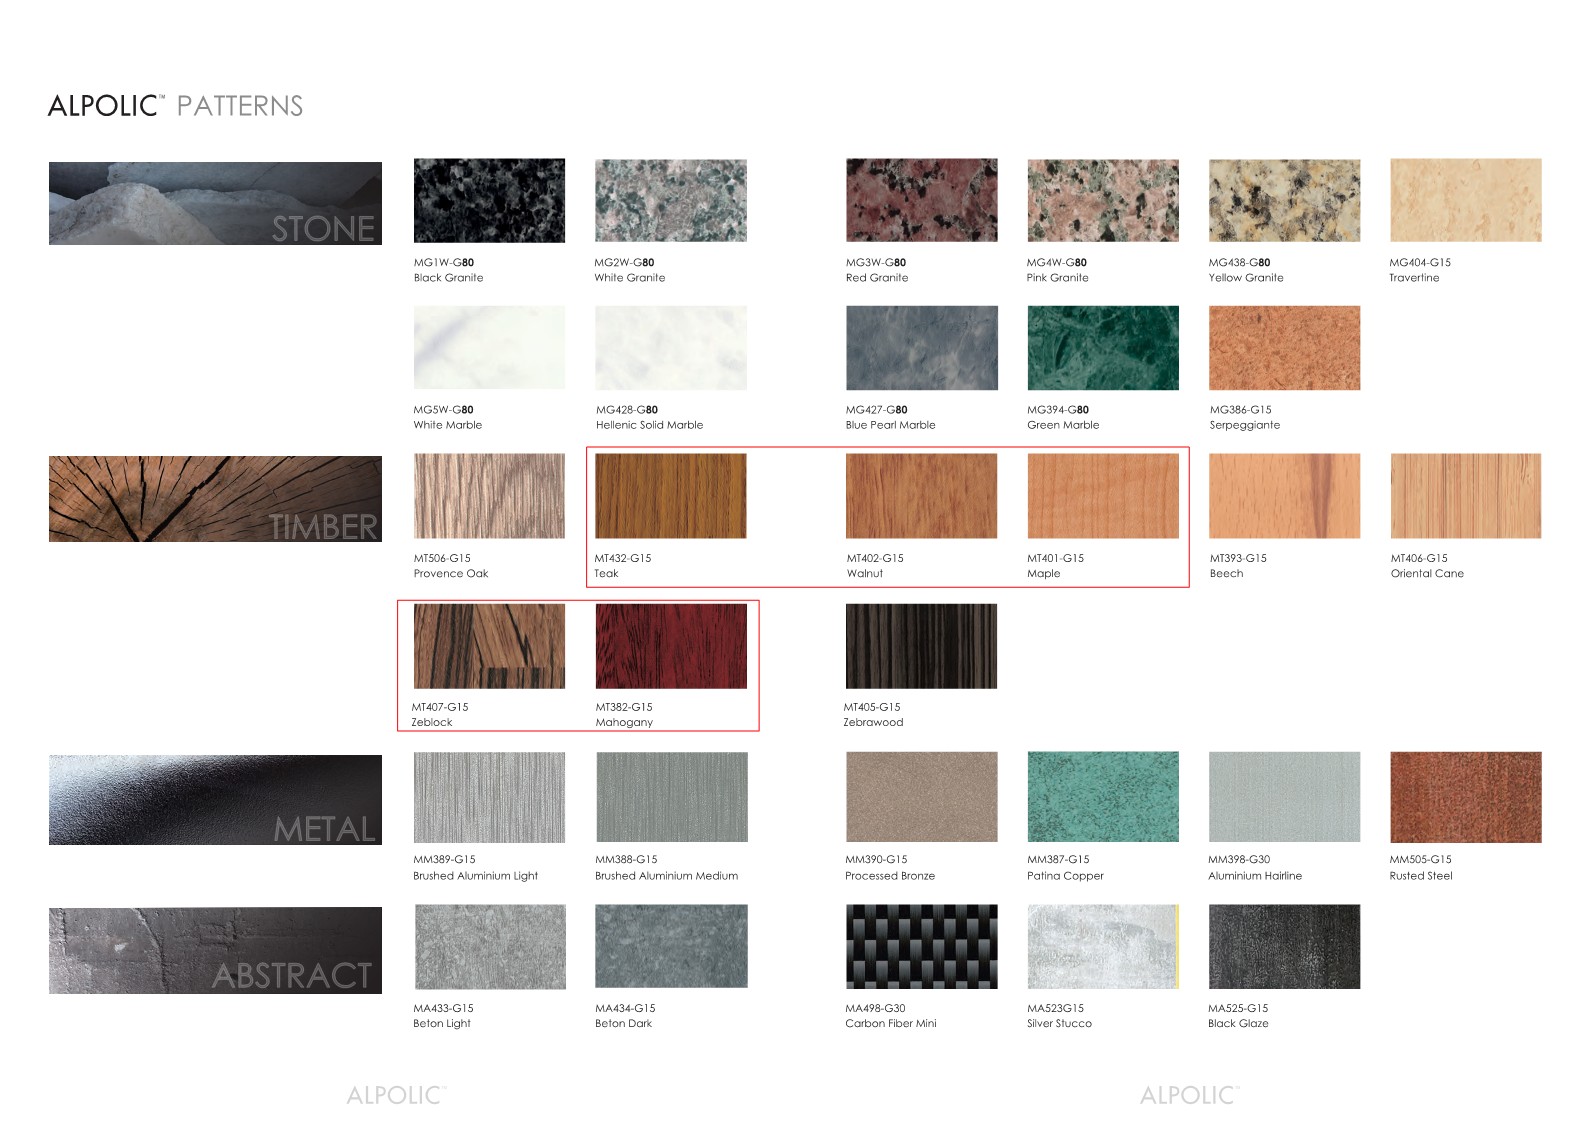Select the Oriental Cane swatch

coord(1465,496)
